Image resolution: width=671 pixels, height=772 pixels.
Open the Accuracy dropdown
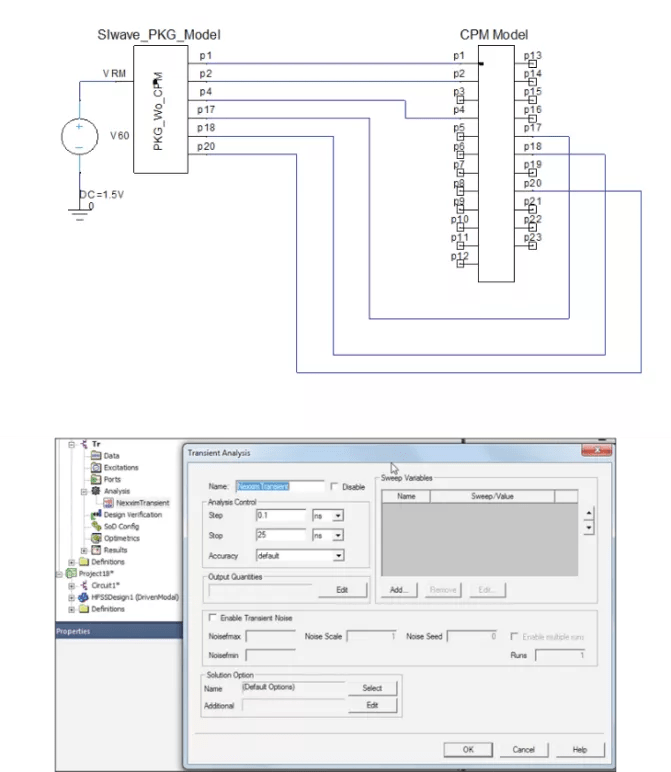coord(338,555)
